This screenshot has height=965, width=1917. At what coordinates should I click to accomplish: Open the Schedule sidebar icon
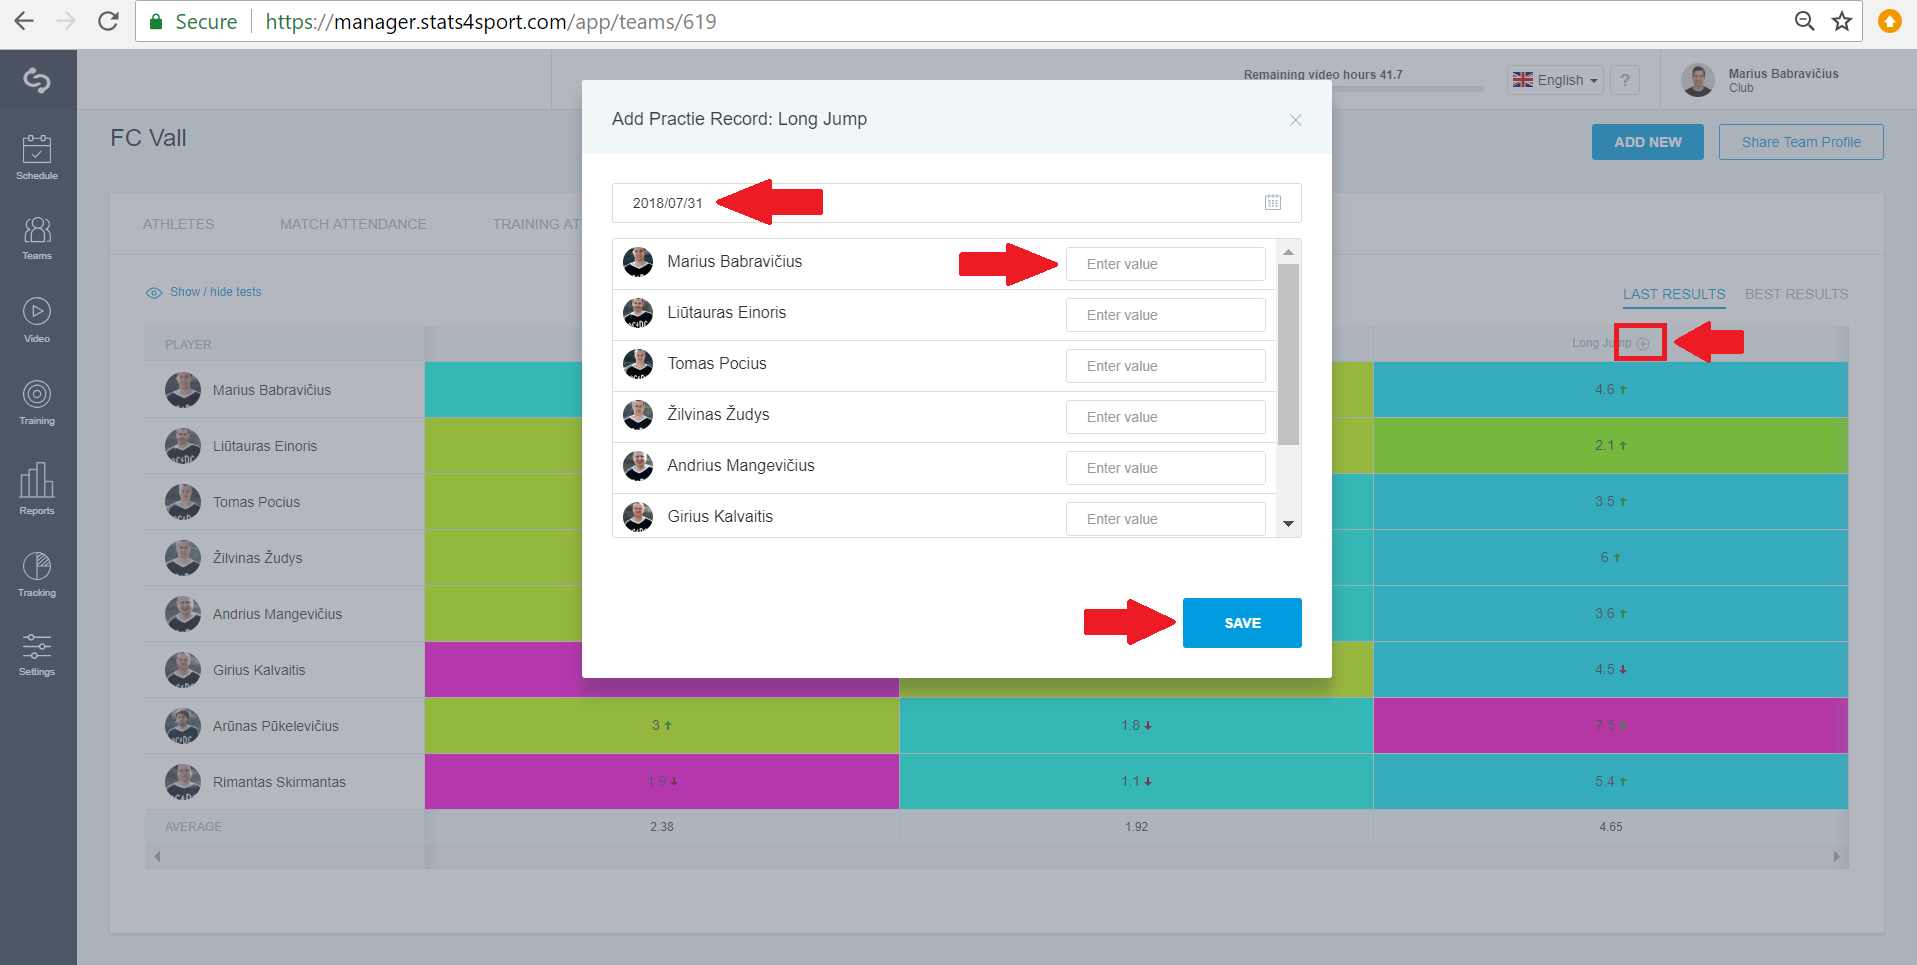(37, 157)
